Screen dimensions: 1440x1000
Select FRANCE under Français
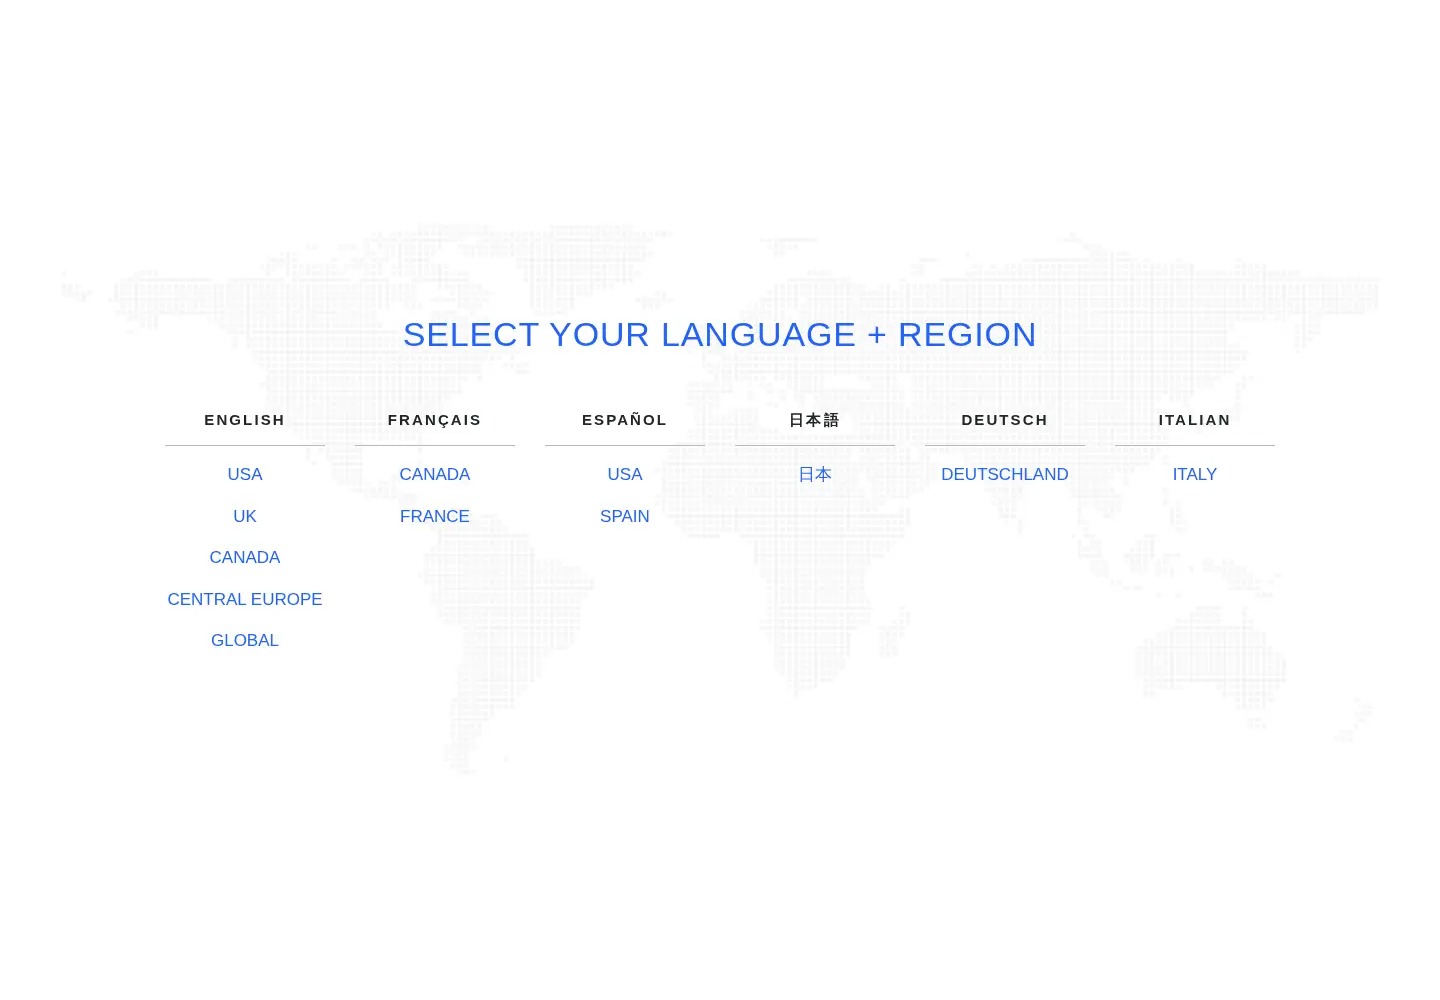435,517
